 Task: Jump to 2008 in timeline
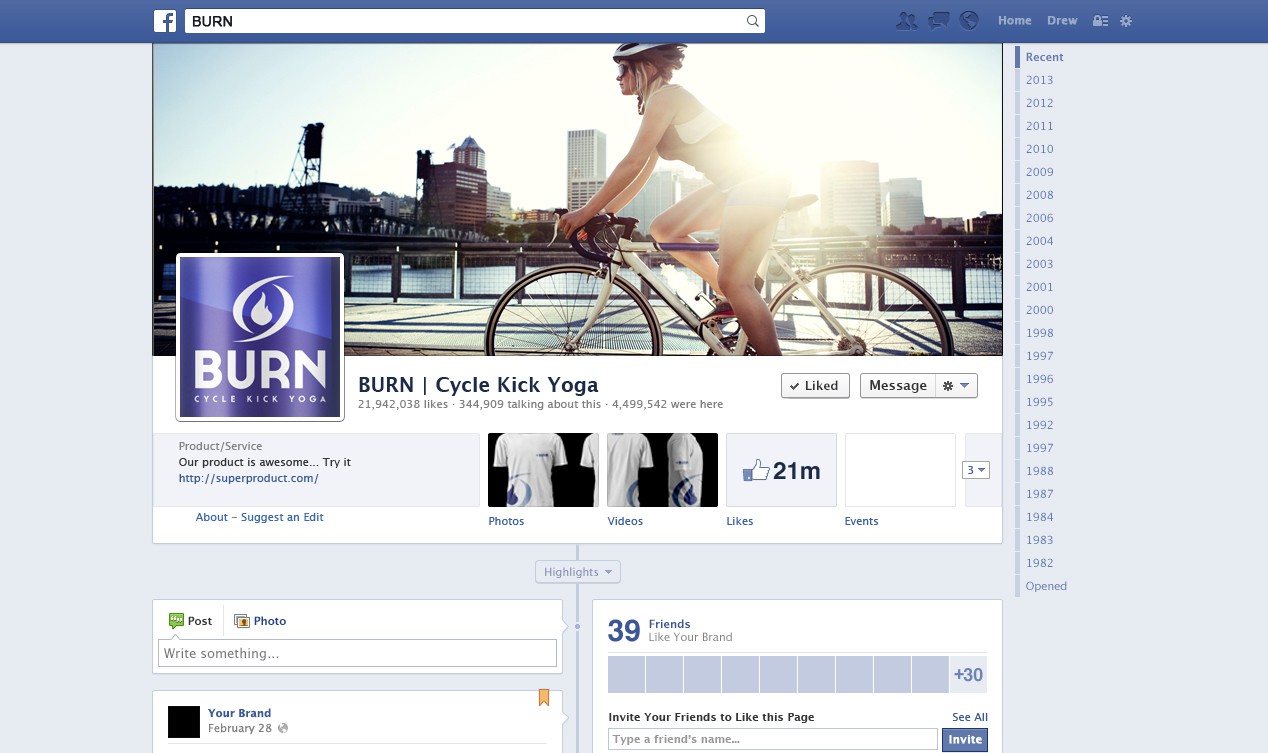coord(1039,195)
